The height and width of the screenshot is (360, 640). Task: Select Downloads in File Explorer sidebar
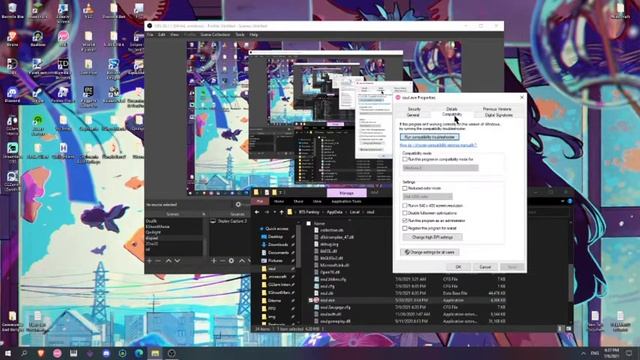click(278, 244)
